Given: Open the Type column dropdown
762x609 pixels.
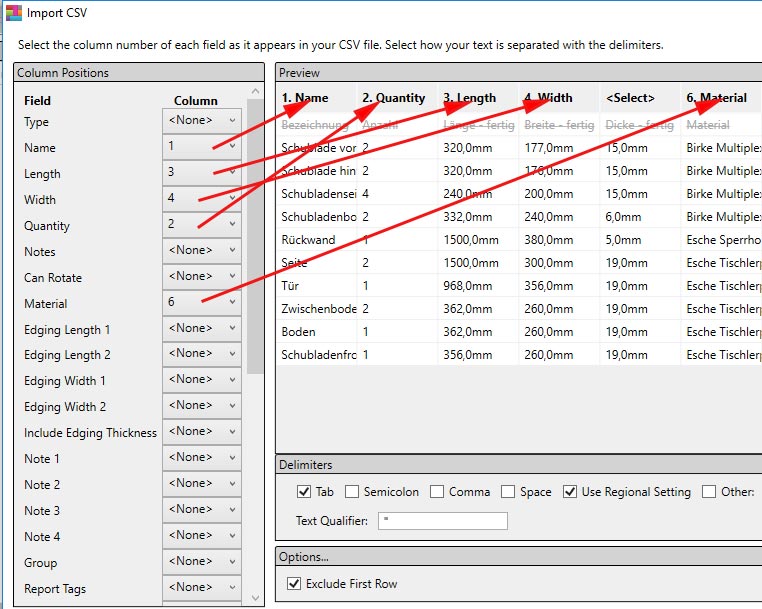Looking at the screenshot, I should tap(202, 121).
